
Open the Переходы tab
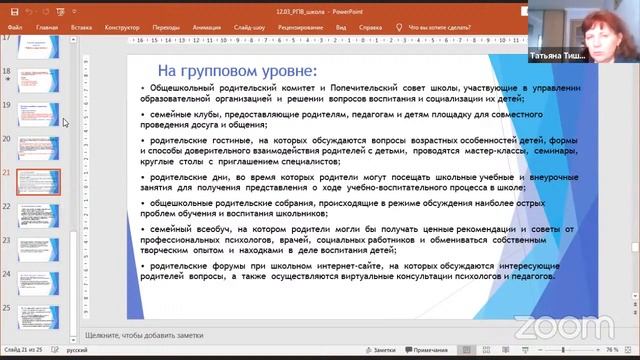point(166,27)
